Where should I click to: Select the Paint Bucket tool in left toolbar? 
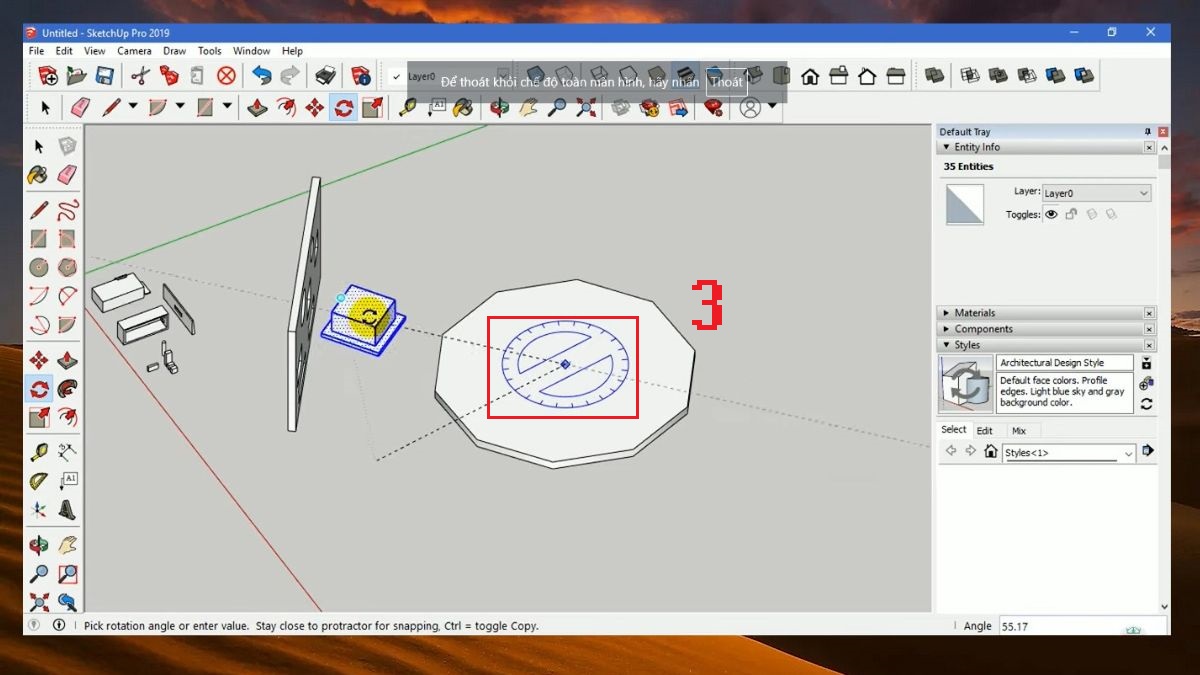[38, 175]
